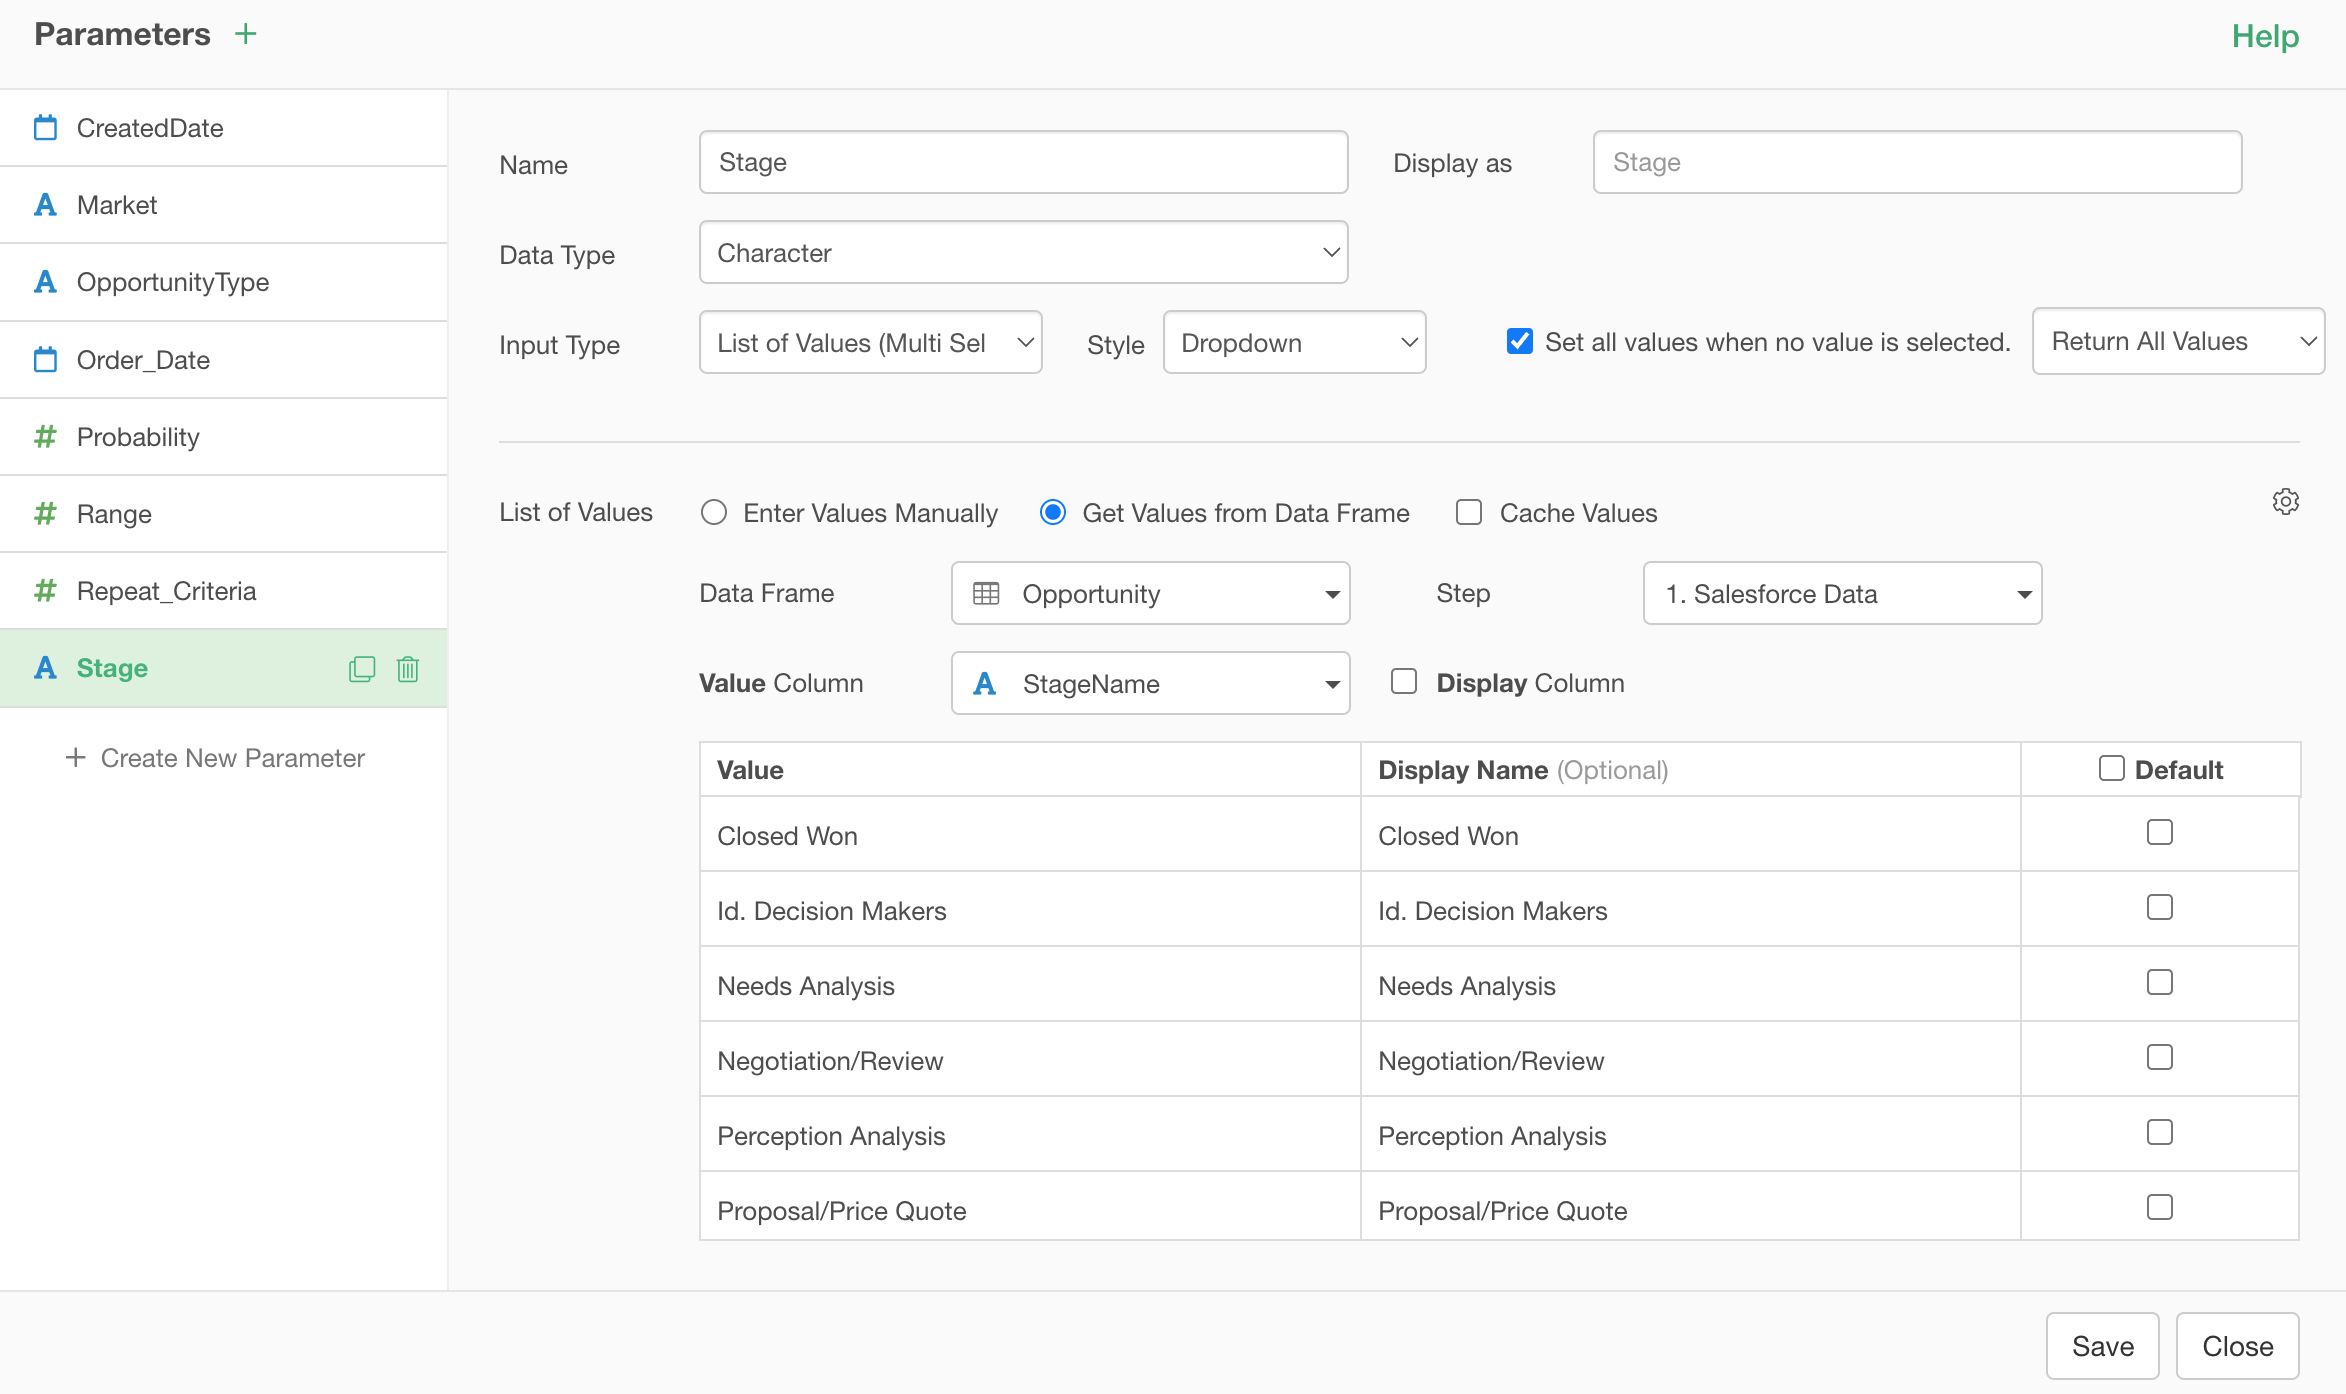Image resolution: width=2346 pixels, height=1394 pixels.
Task: Expand the Data Frame Opportunity dropdown
Action: pyautogui.click(x=1150, y=594)
